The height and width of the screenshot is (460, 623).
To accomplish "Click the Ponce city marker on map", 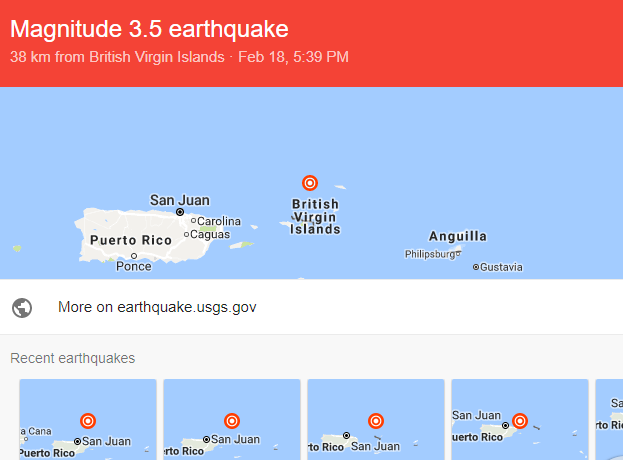I will click(134, 256).
